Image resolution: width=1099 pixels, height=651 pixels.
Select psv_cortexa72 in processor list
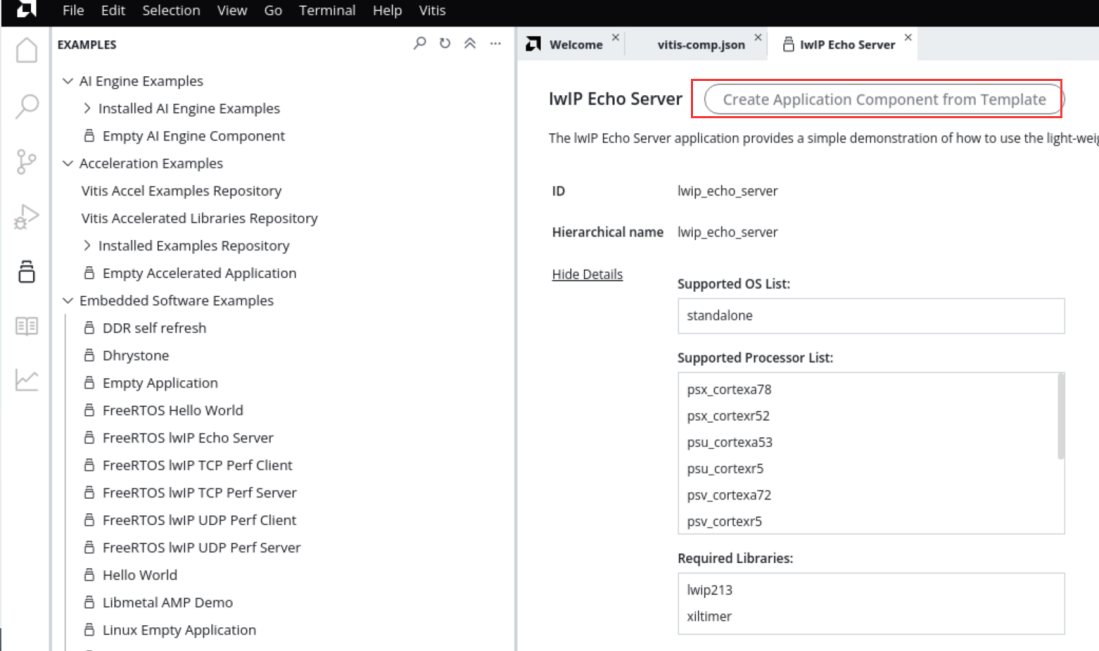(729, 495)
